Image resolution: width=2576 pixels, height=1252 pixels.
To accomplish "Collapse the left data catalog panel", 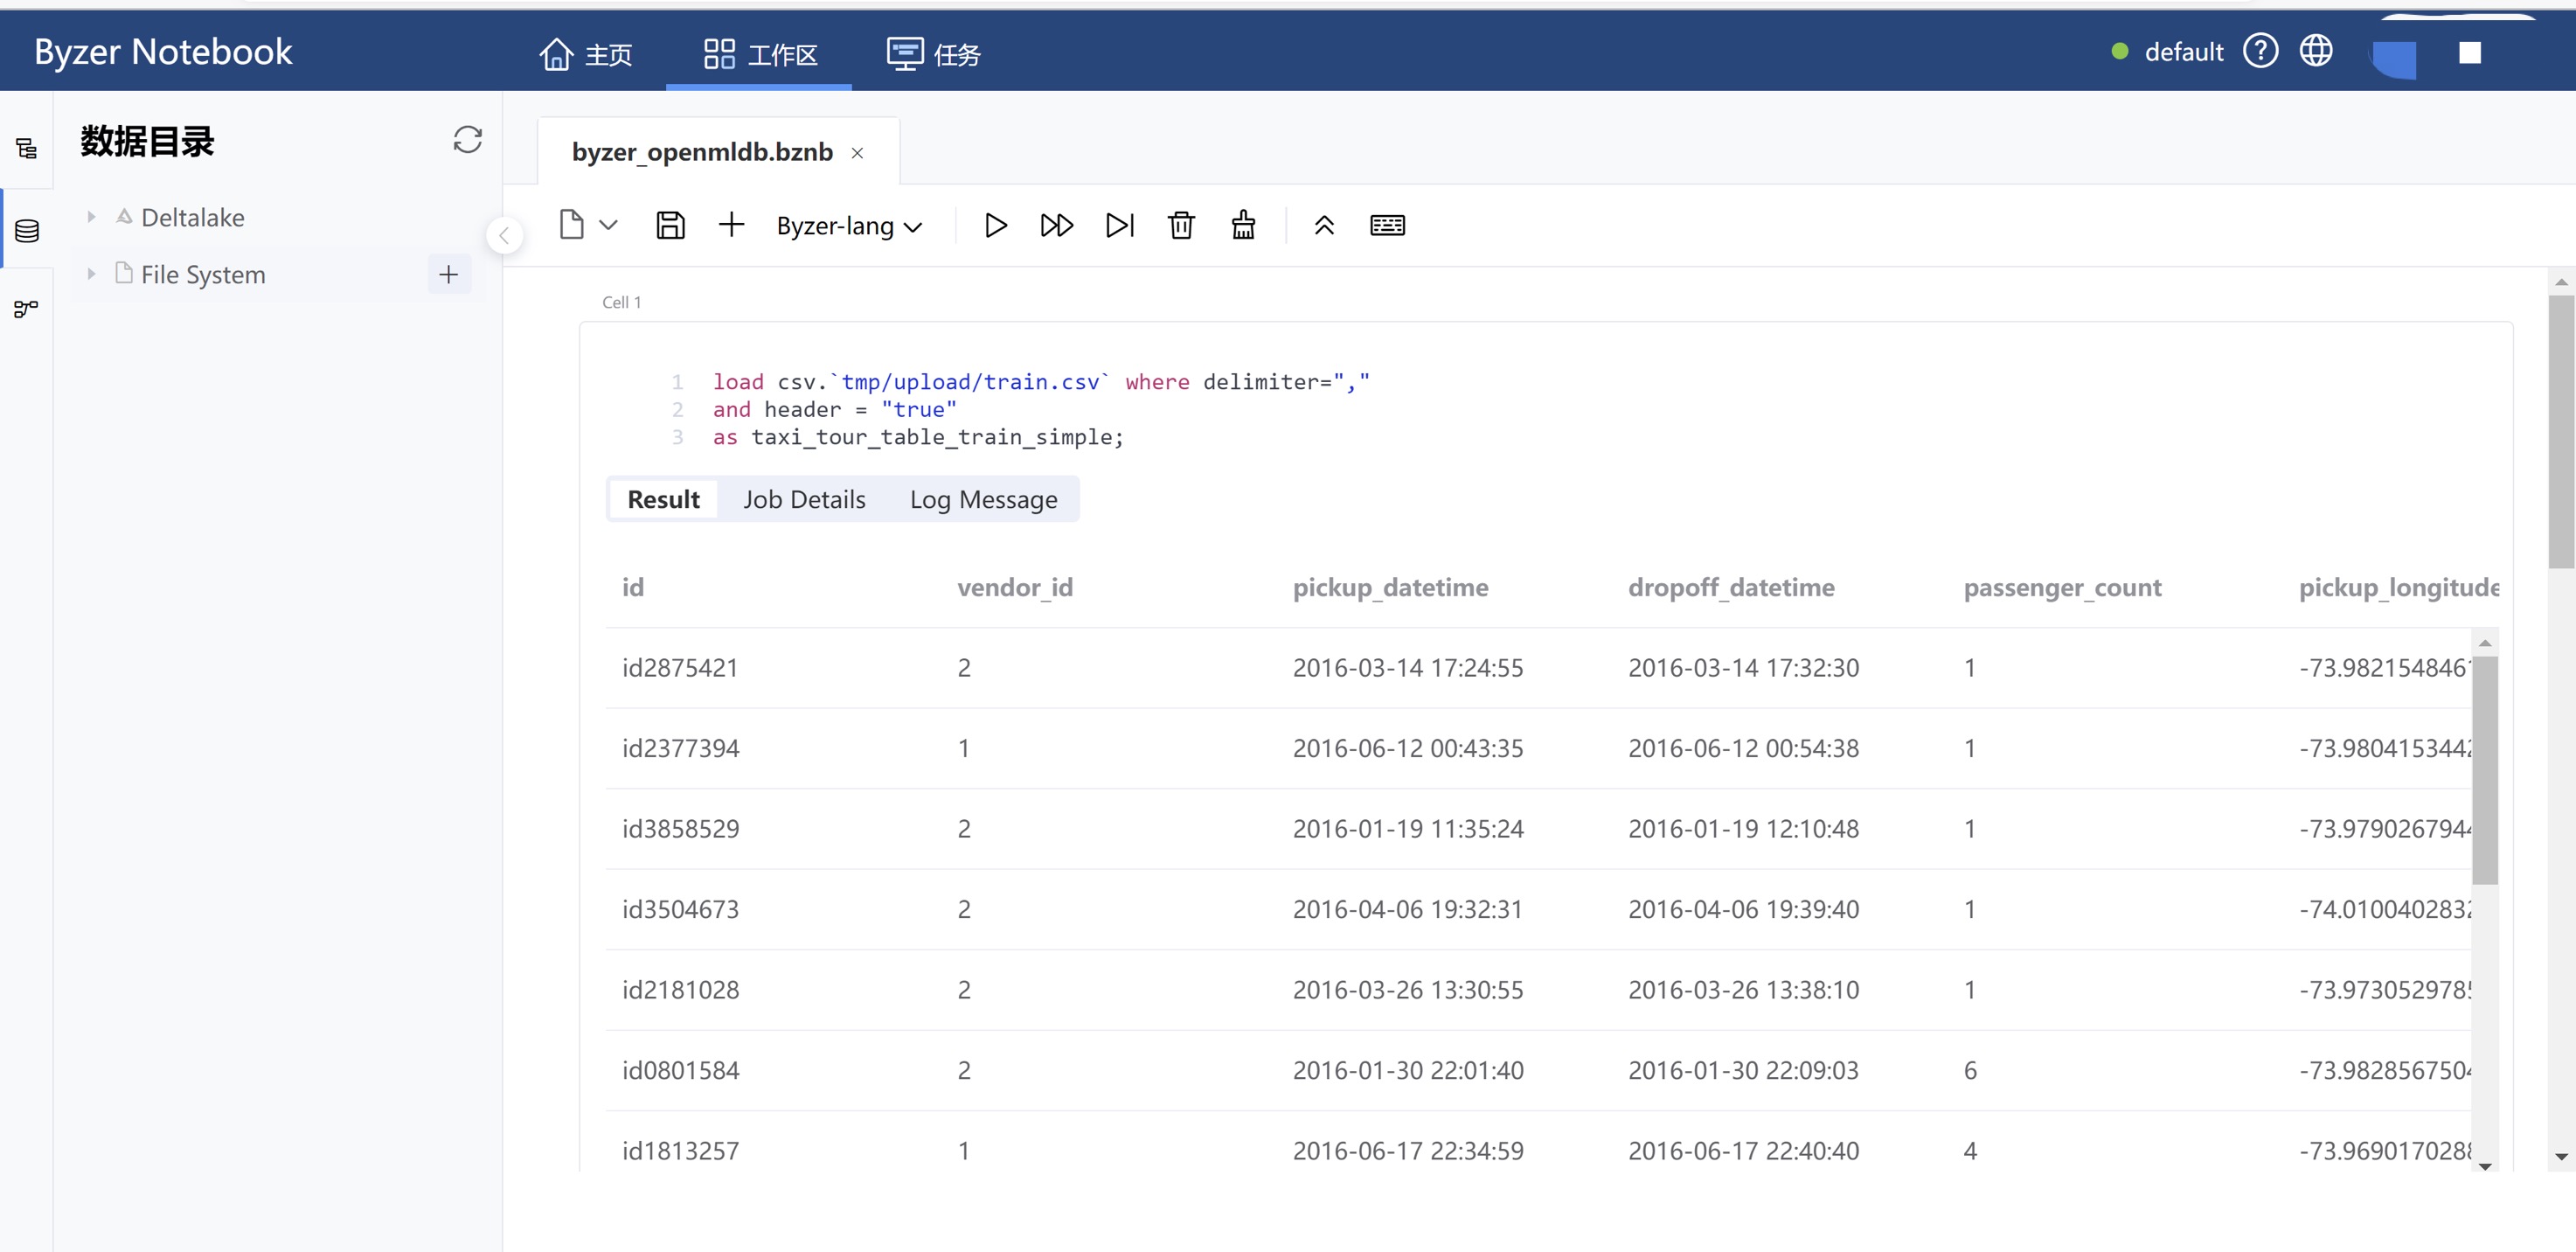I will [x=504, y=236].
